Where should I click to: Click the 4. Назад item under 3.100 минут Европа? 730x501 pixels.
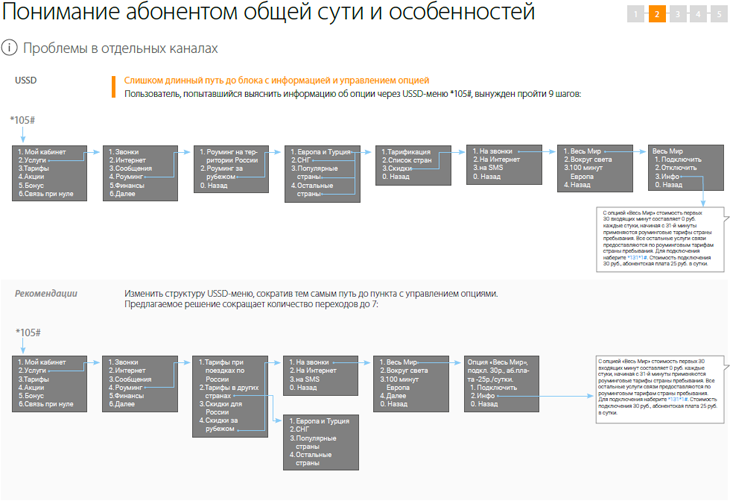(577, 185)
